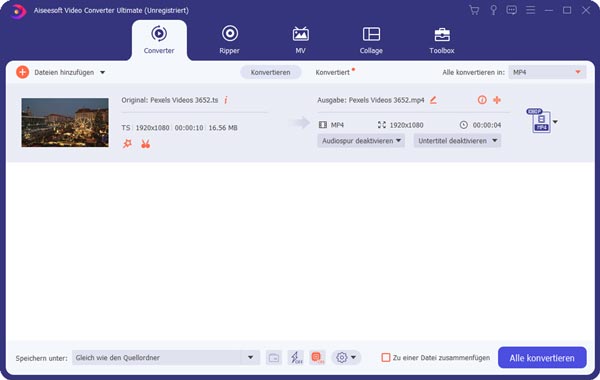
Task: Switch to the Converter tab
Action: point(159,40)
